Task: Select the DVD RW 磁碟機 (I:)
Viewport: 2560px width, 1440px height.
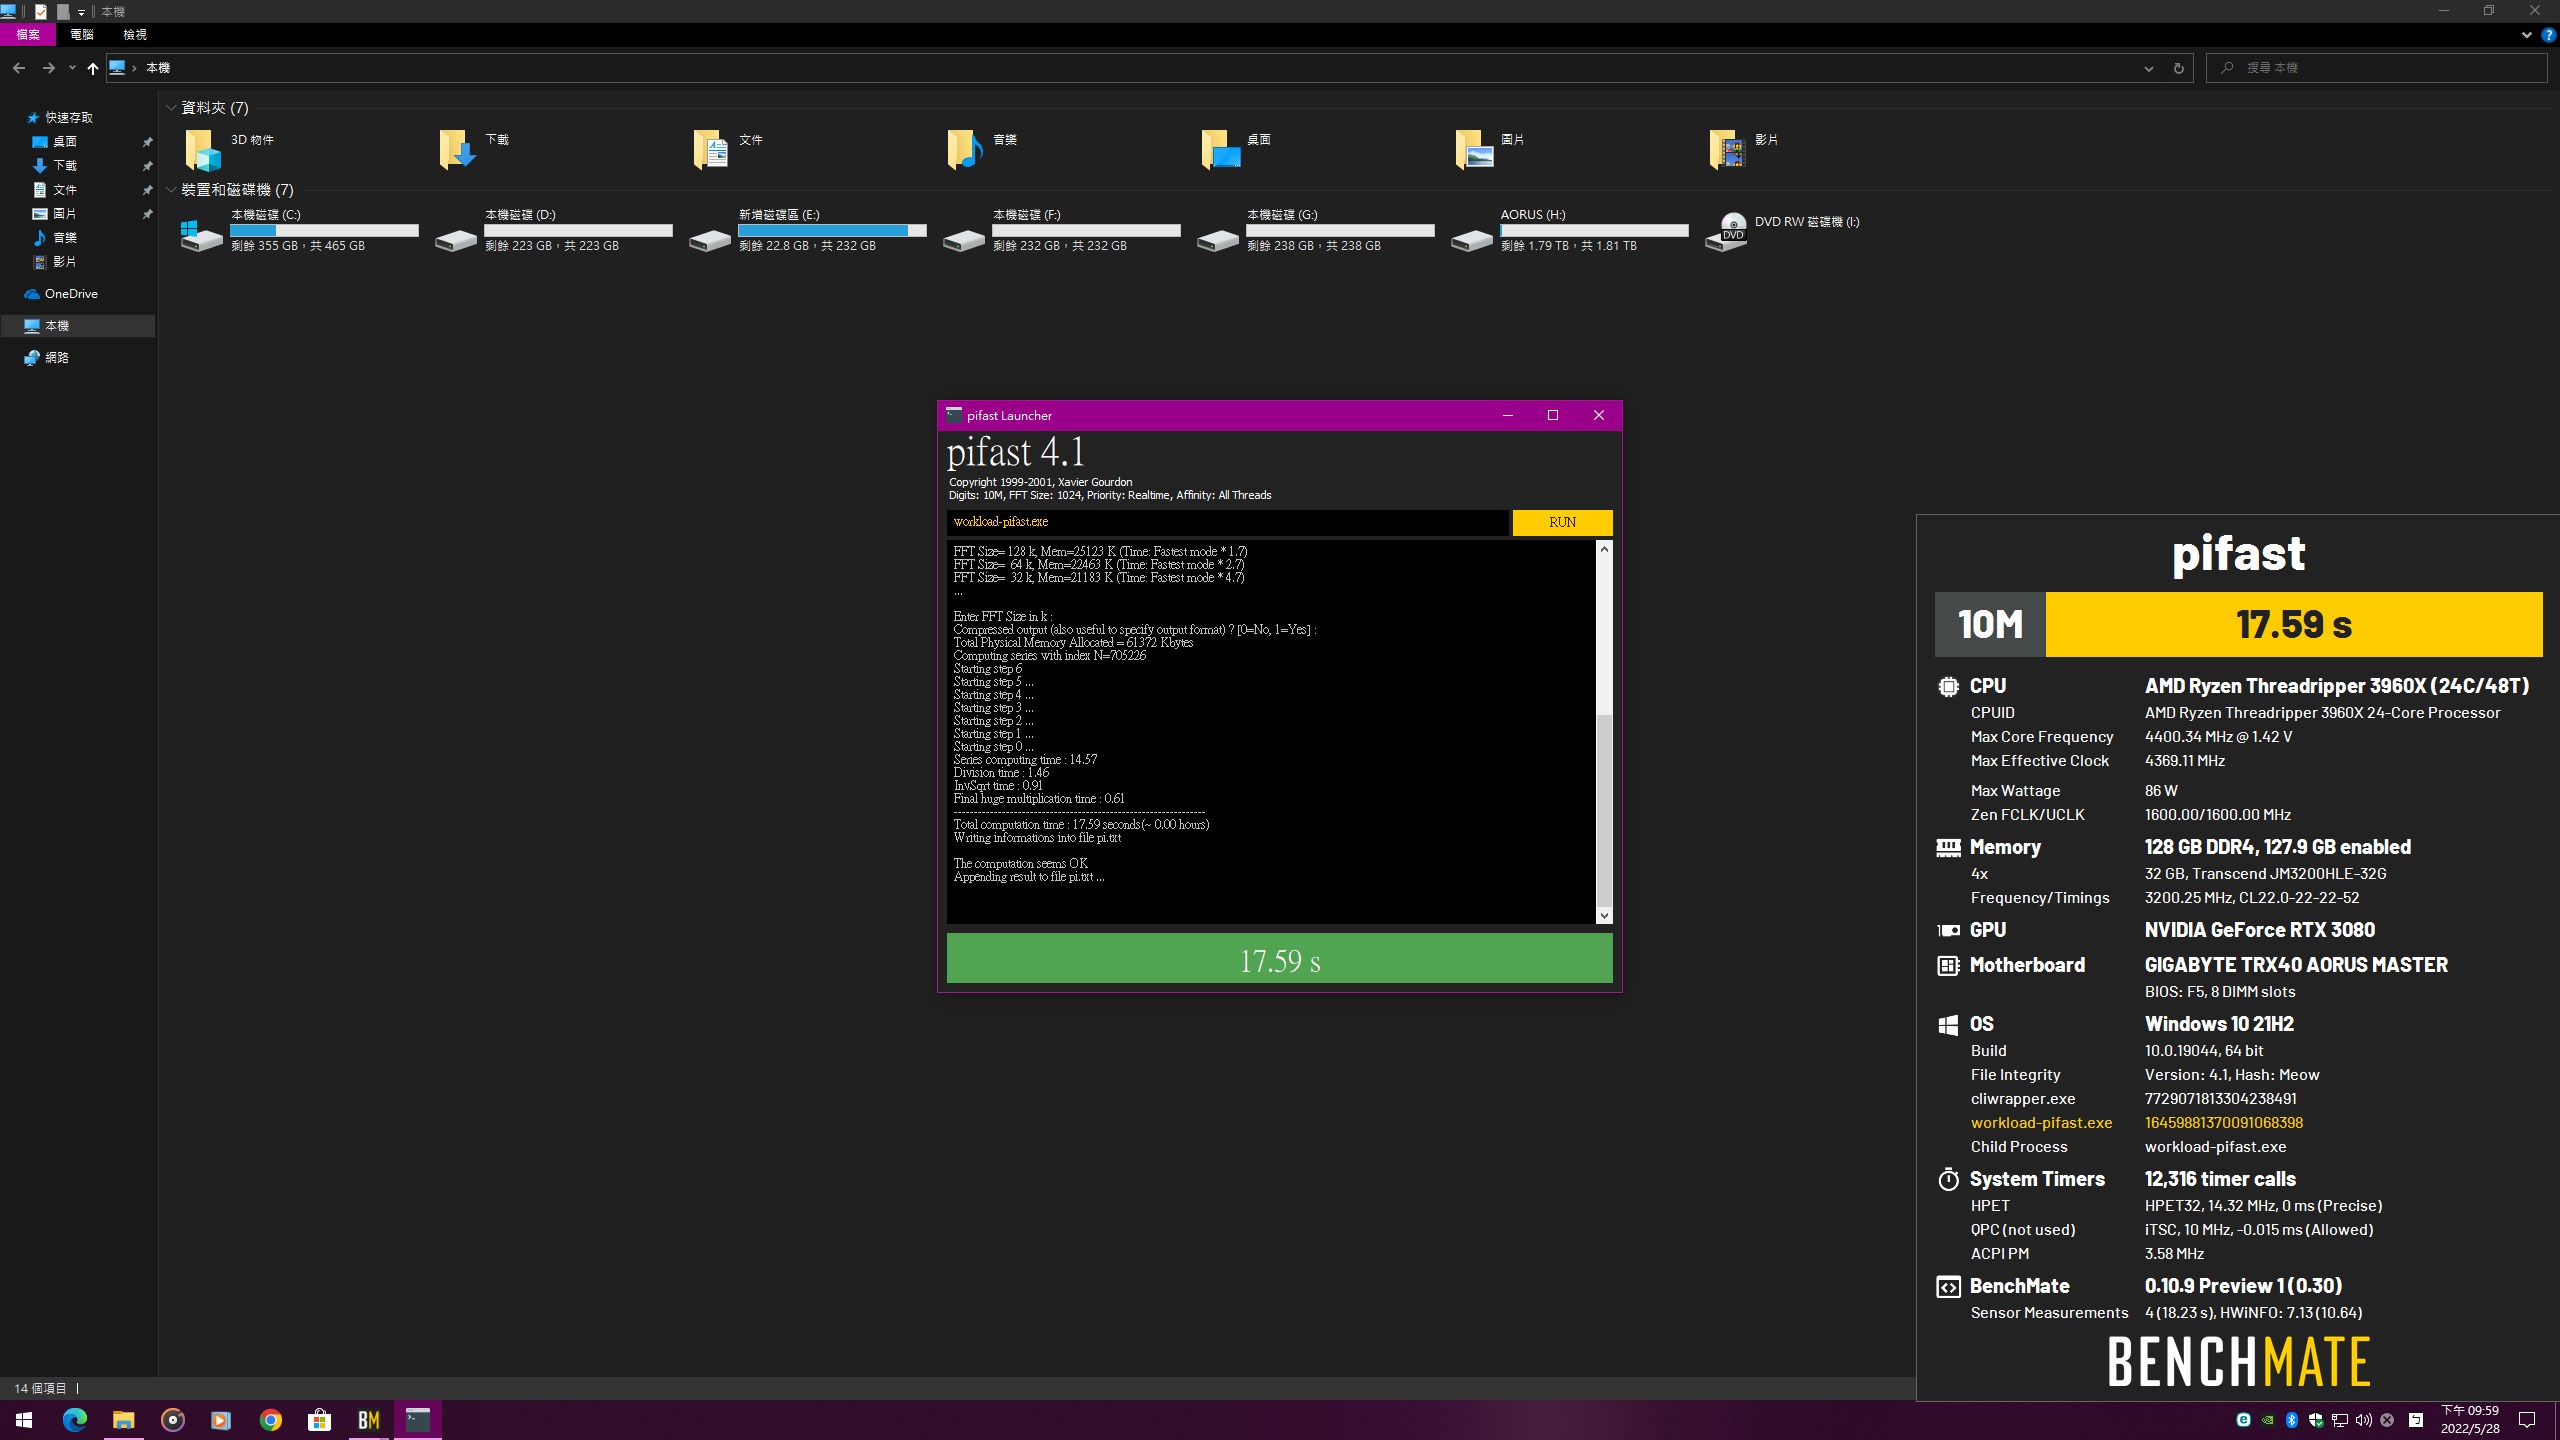Action: pyautogui.click(x=1784, y=230)
